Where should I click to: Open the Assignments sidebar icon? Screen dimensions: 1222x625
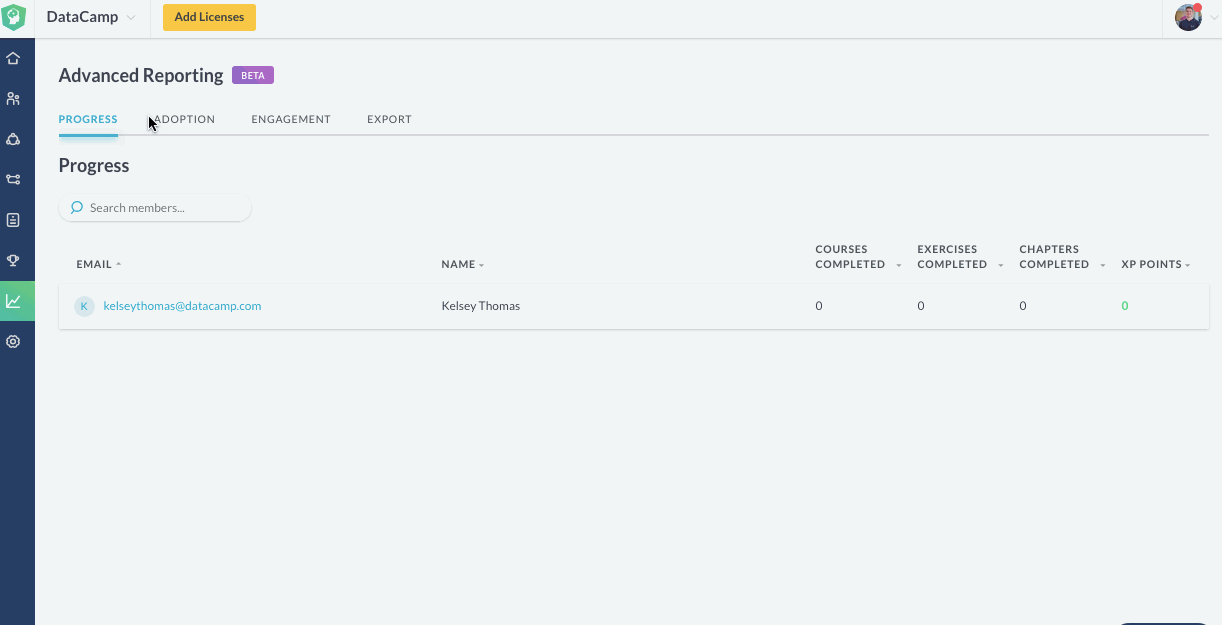[x=13, y=220]
